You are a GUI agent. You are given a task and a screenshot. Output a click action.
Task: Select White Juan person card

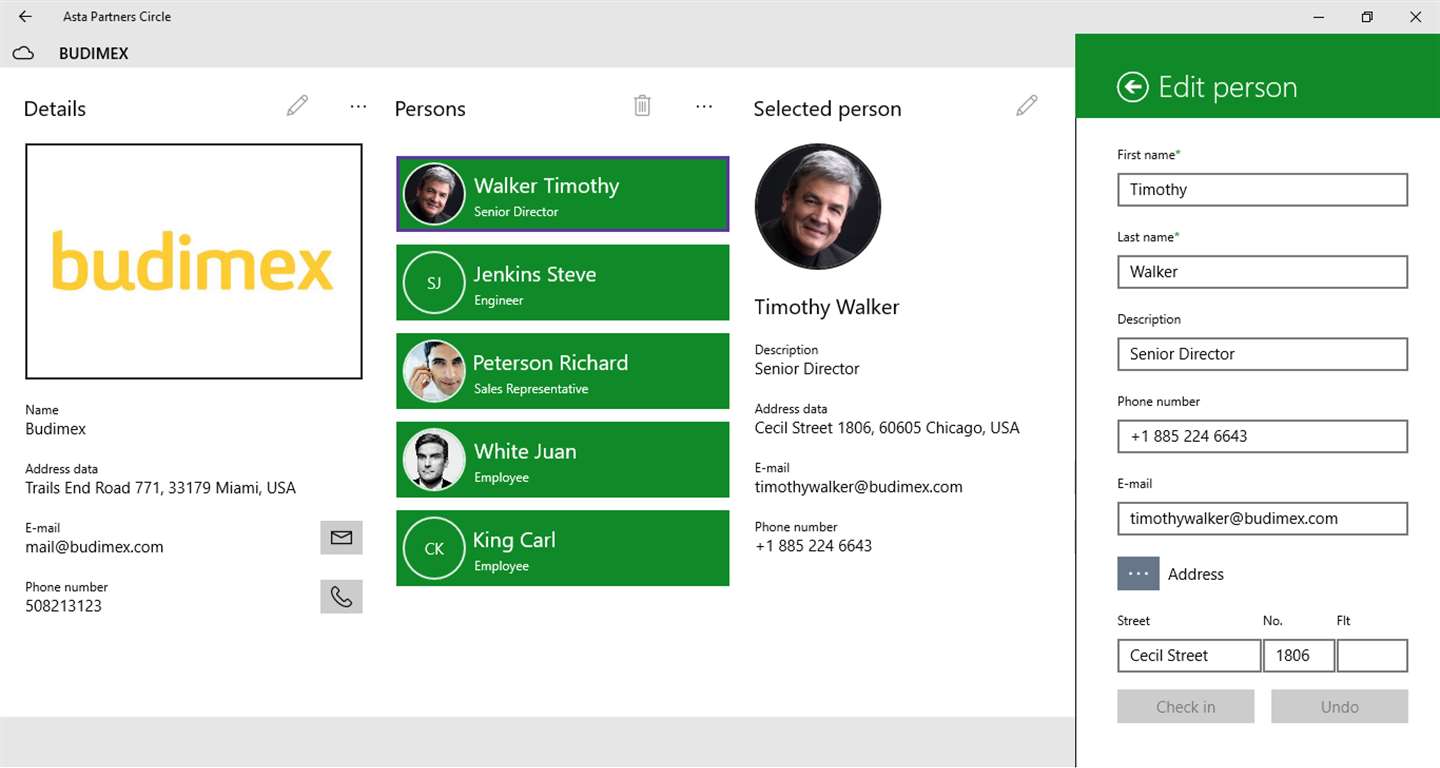tap(563, 460)
